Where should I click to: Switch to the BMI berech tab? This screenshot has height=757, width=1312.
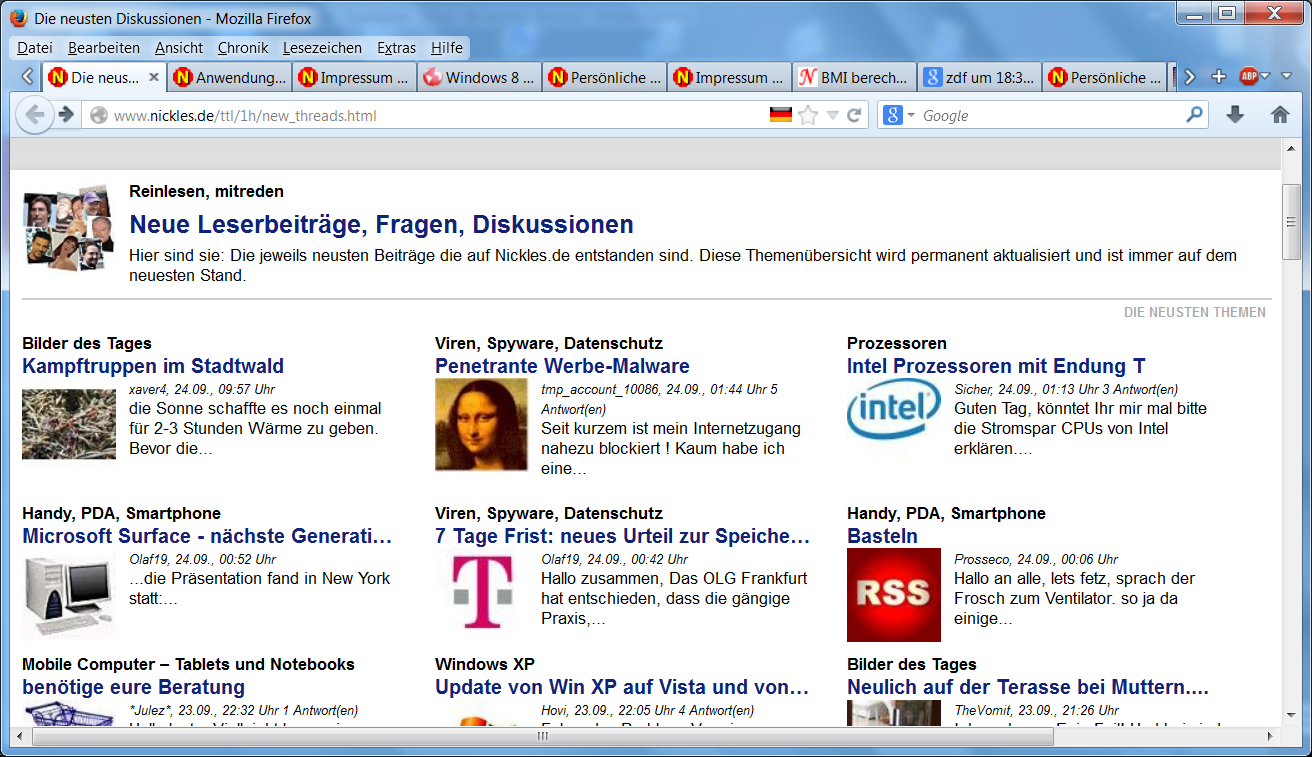pos(855,77)
